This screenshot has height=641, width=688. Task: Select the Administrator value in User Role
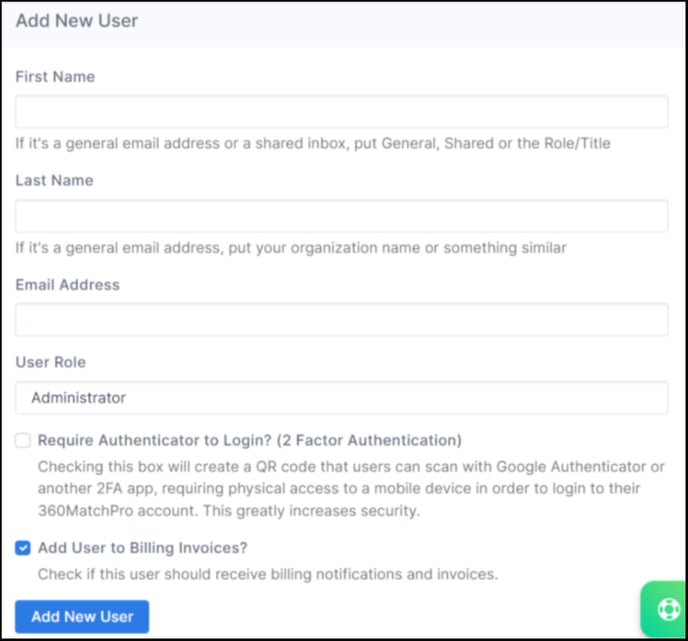[x=79, y=398]
